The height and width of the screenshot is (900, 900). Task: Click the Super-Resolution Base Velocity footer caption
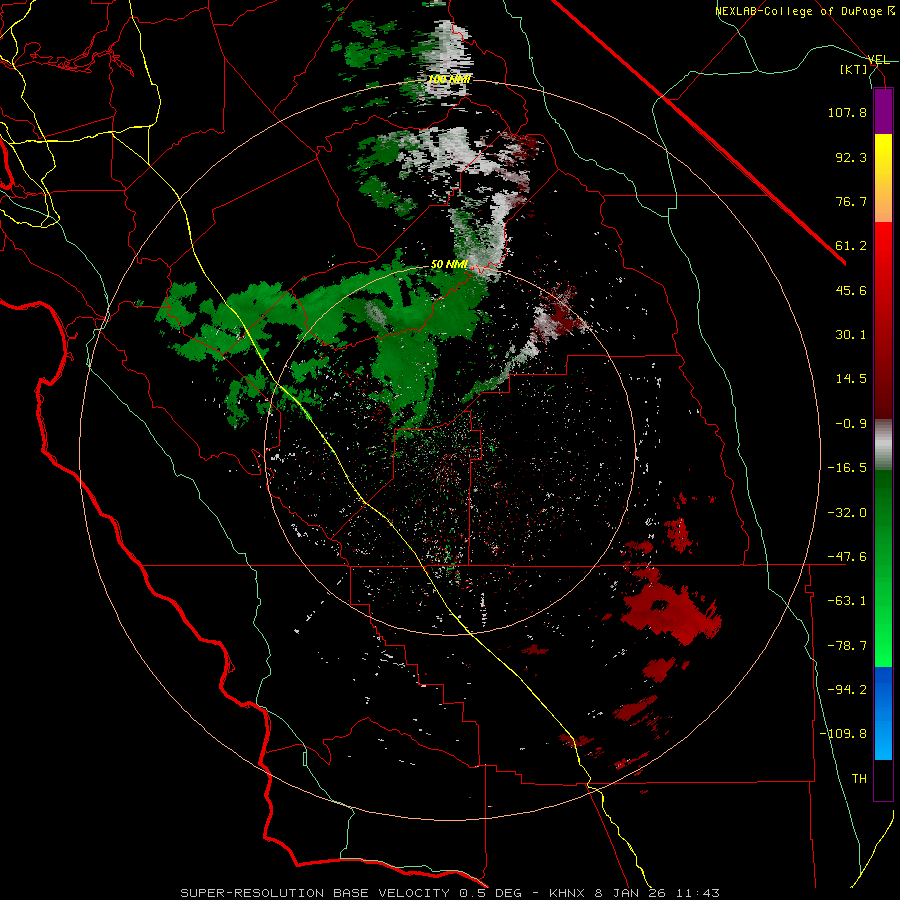pyautogui.click(x=449, y=893)
